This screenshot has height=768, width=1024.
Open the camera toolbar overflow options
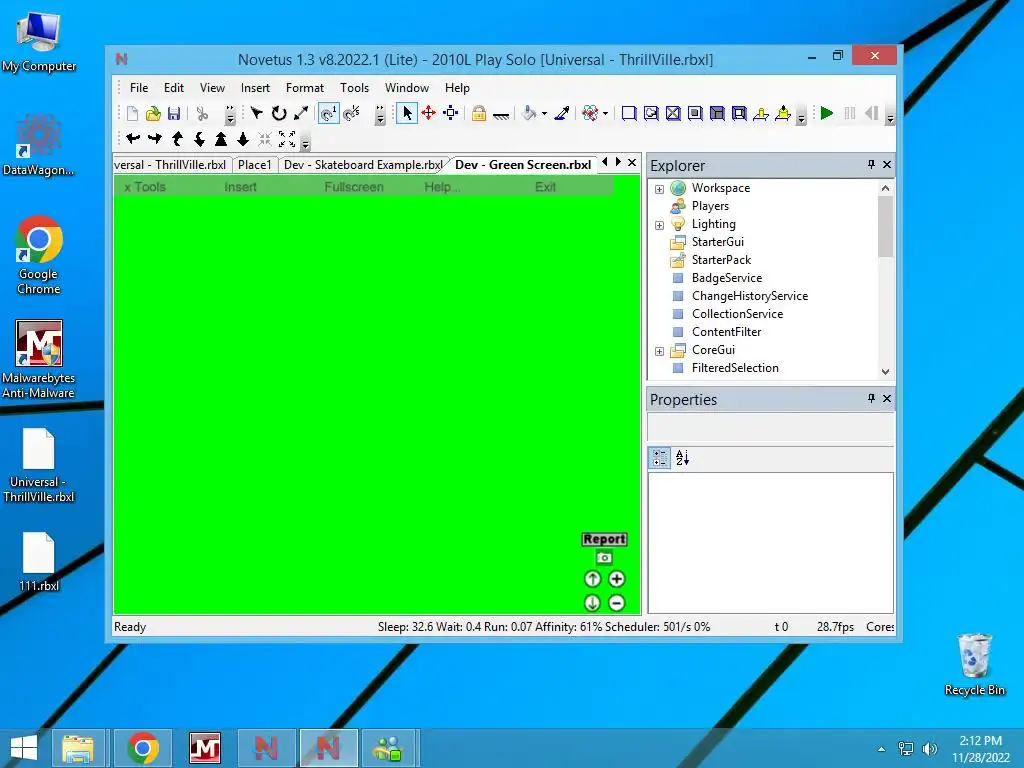[x=305, y=142]
